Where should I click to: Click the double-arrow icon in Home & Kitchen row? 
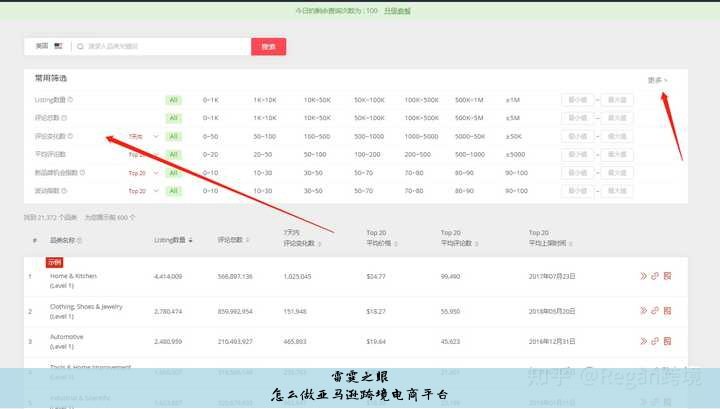pyautogui.click(x=643, y=276)
